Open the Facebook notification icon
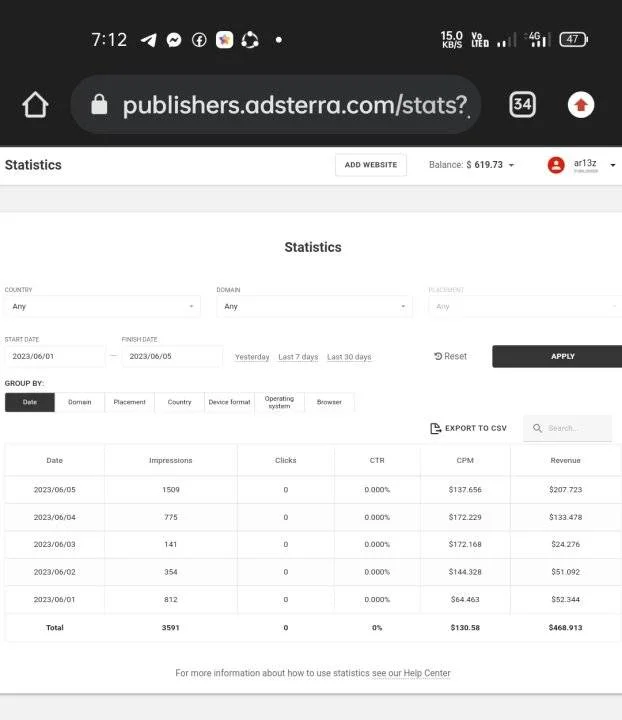 pyautogui.click(x=199, y=40)
